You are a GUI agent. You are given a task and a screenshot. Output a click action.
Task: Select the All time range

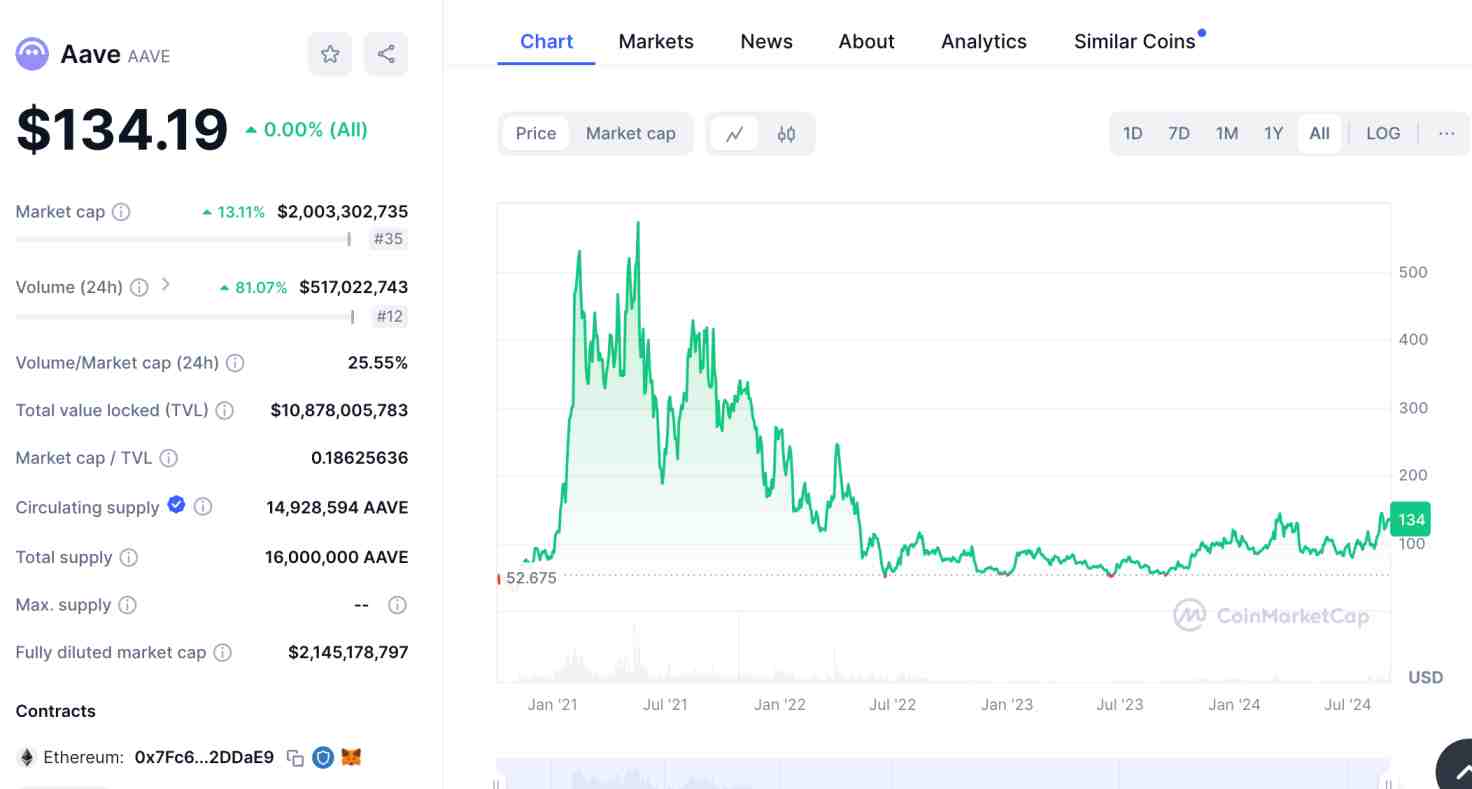pyautogui.click(x=1320, y=133)
